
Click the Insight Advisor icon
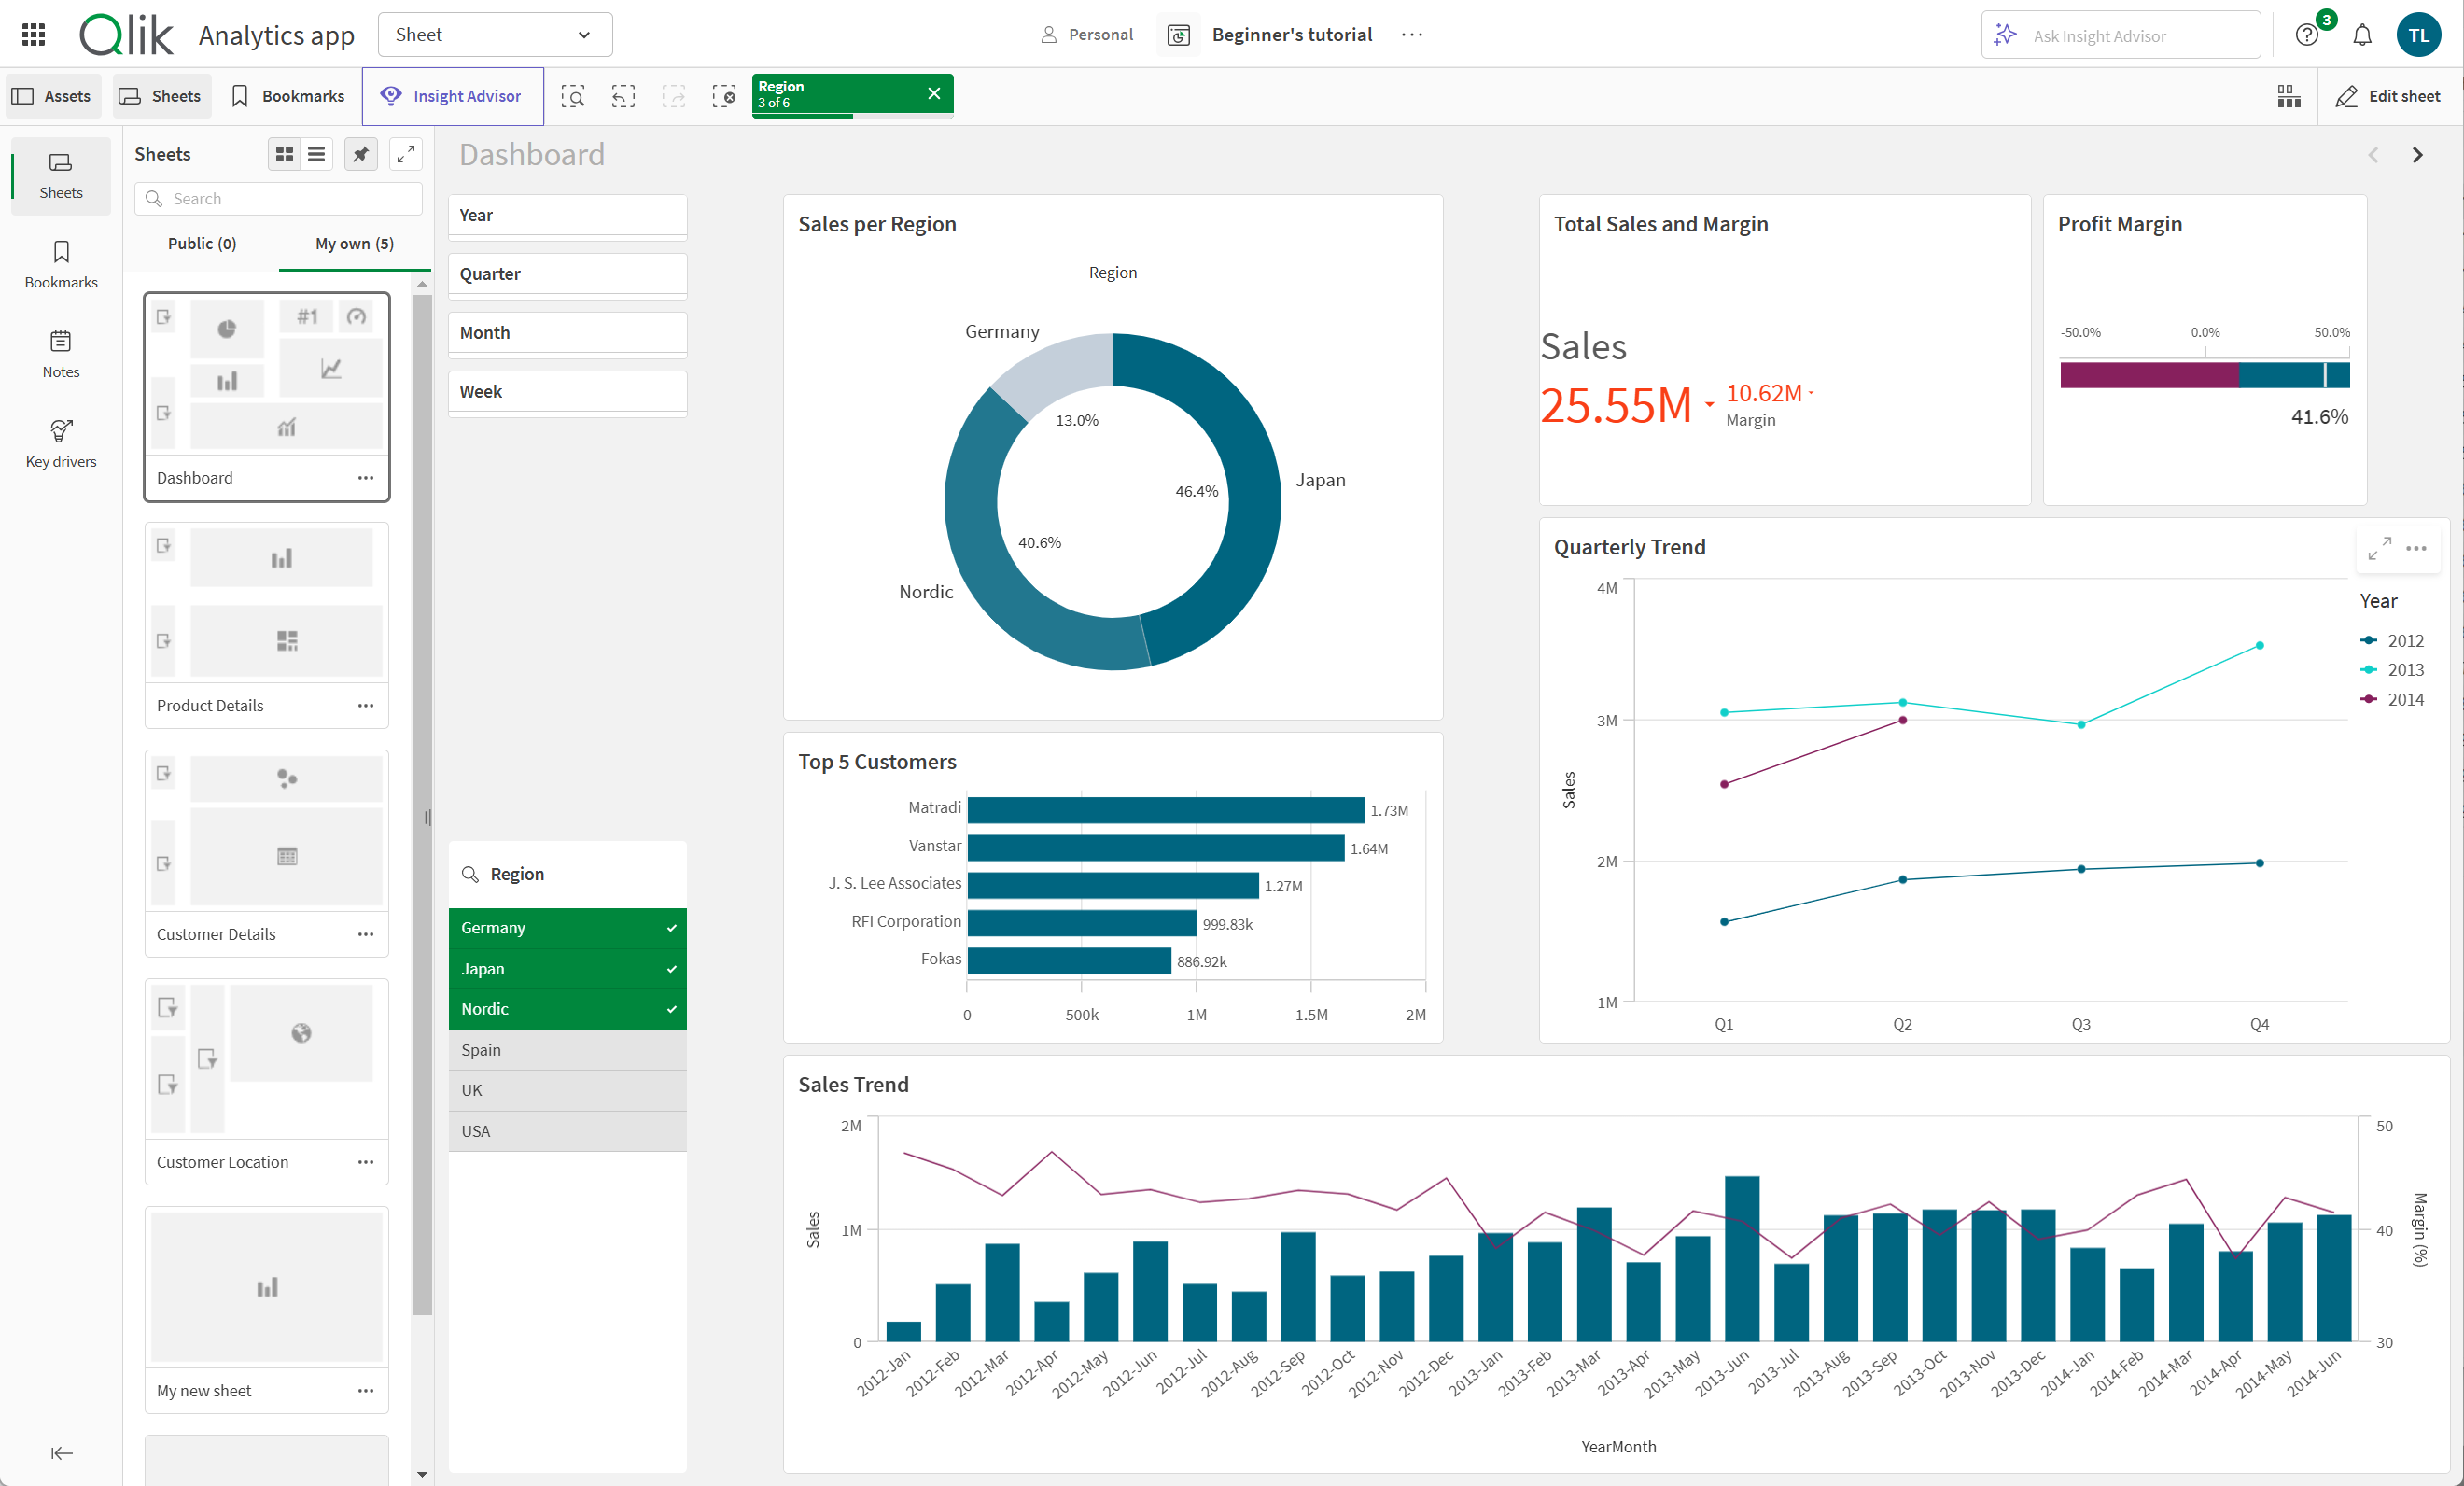click(x=387, y=95)
